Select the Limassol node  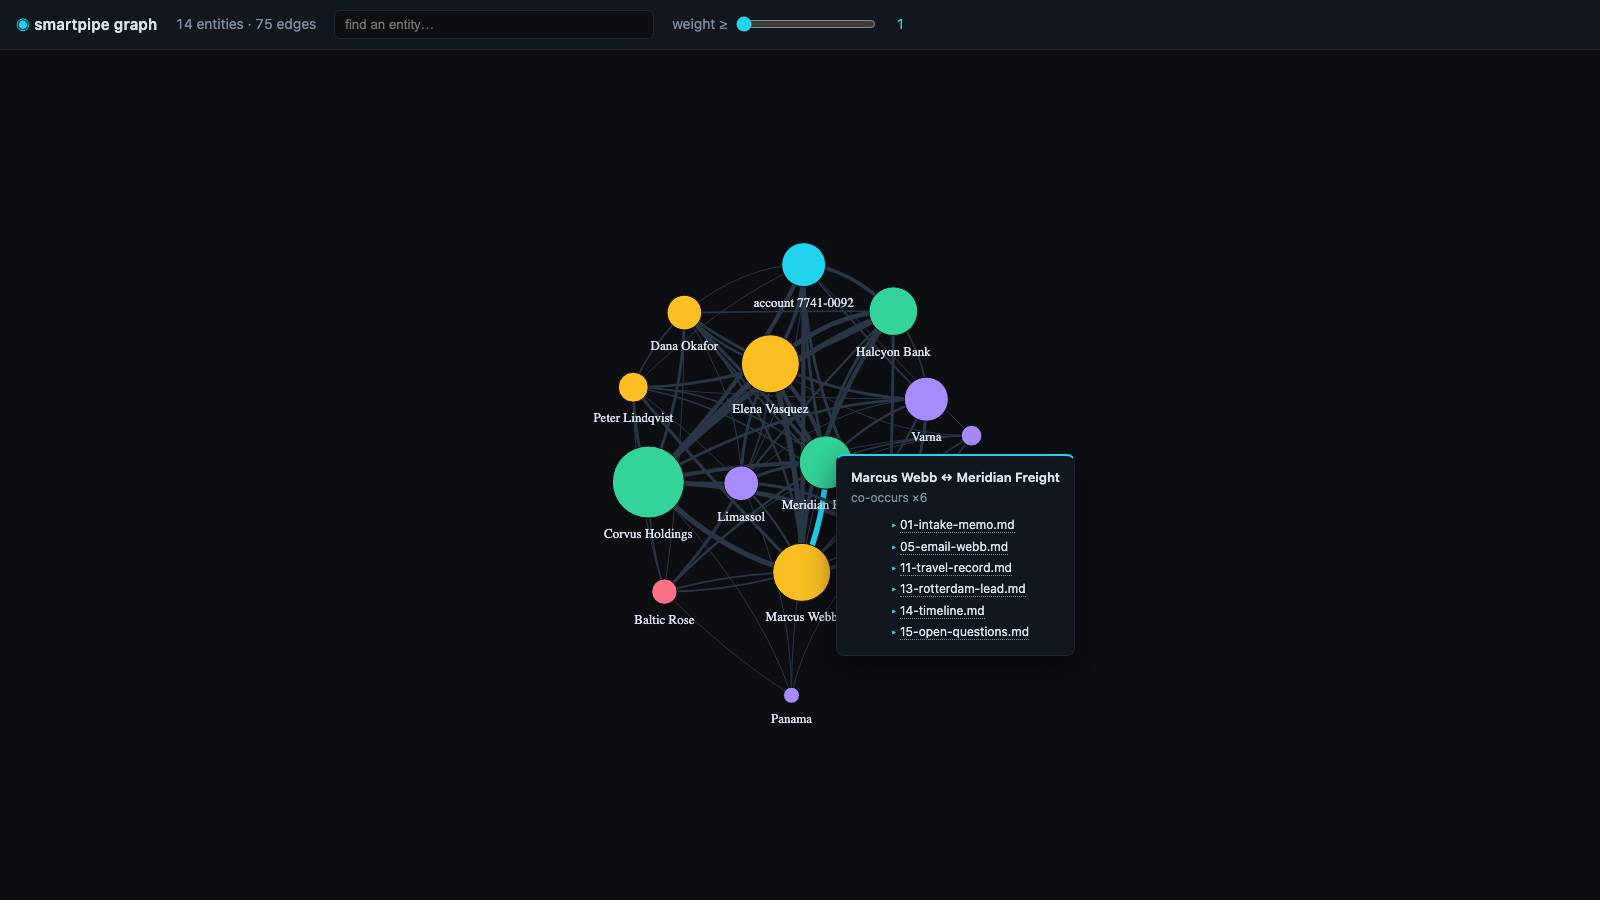(x=741, y=483)
